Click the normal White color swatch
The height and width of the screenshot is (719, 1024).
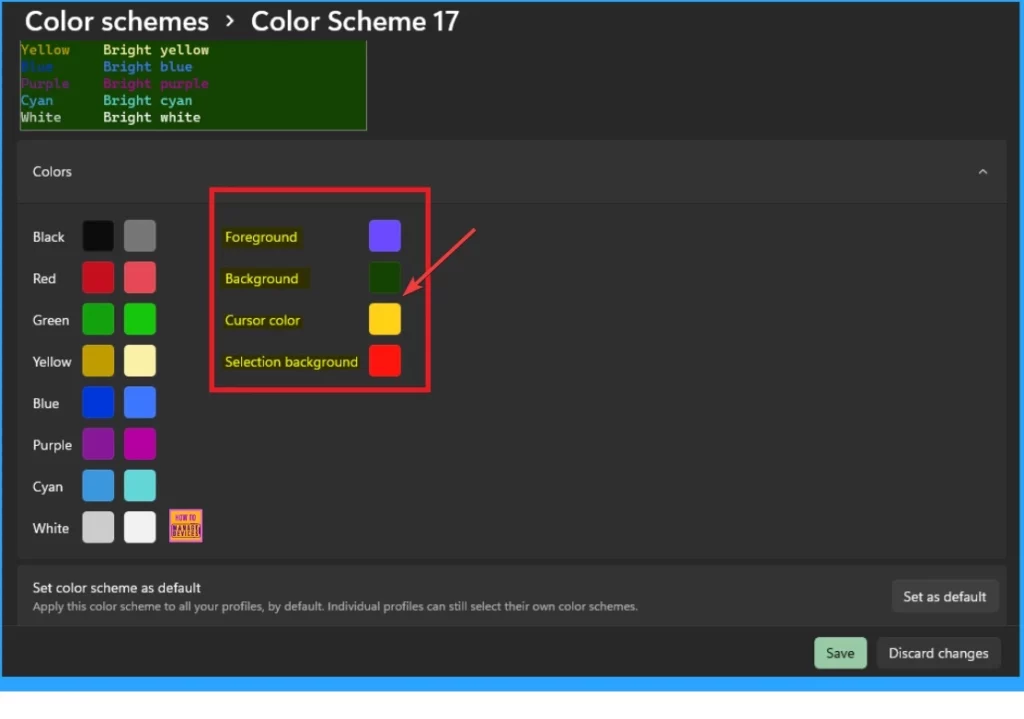coord(98,528)
